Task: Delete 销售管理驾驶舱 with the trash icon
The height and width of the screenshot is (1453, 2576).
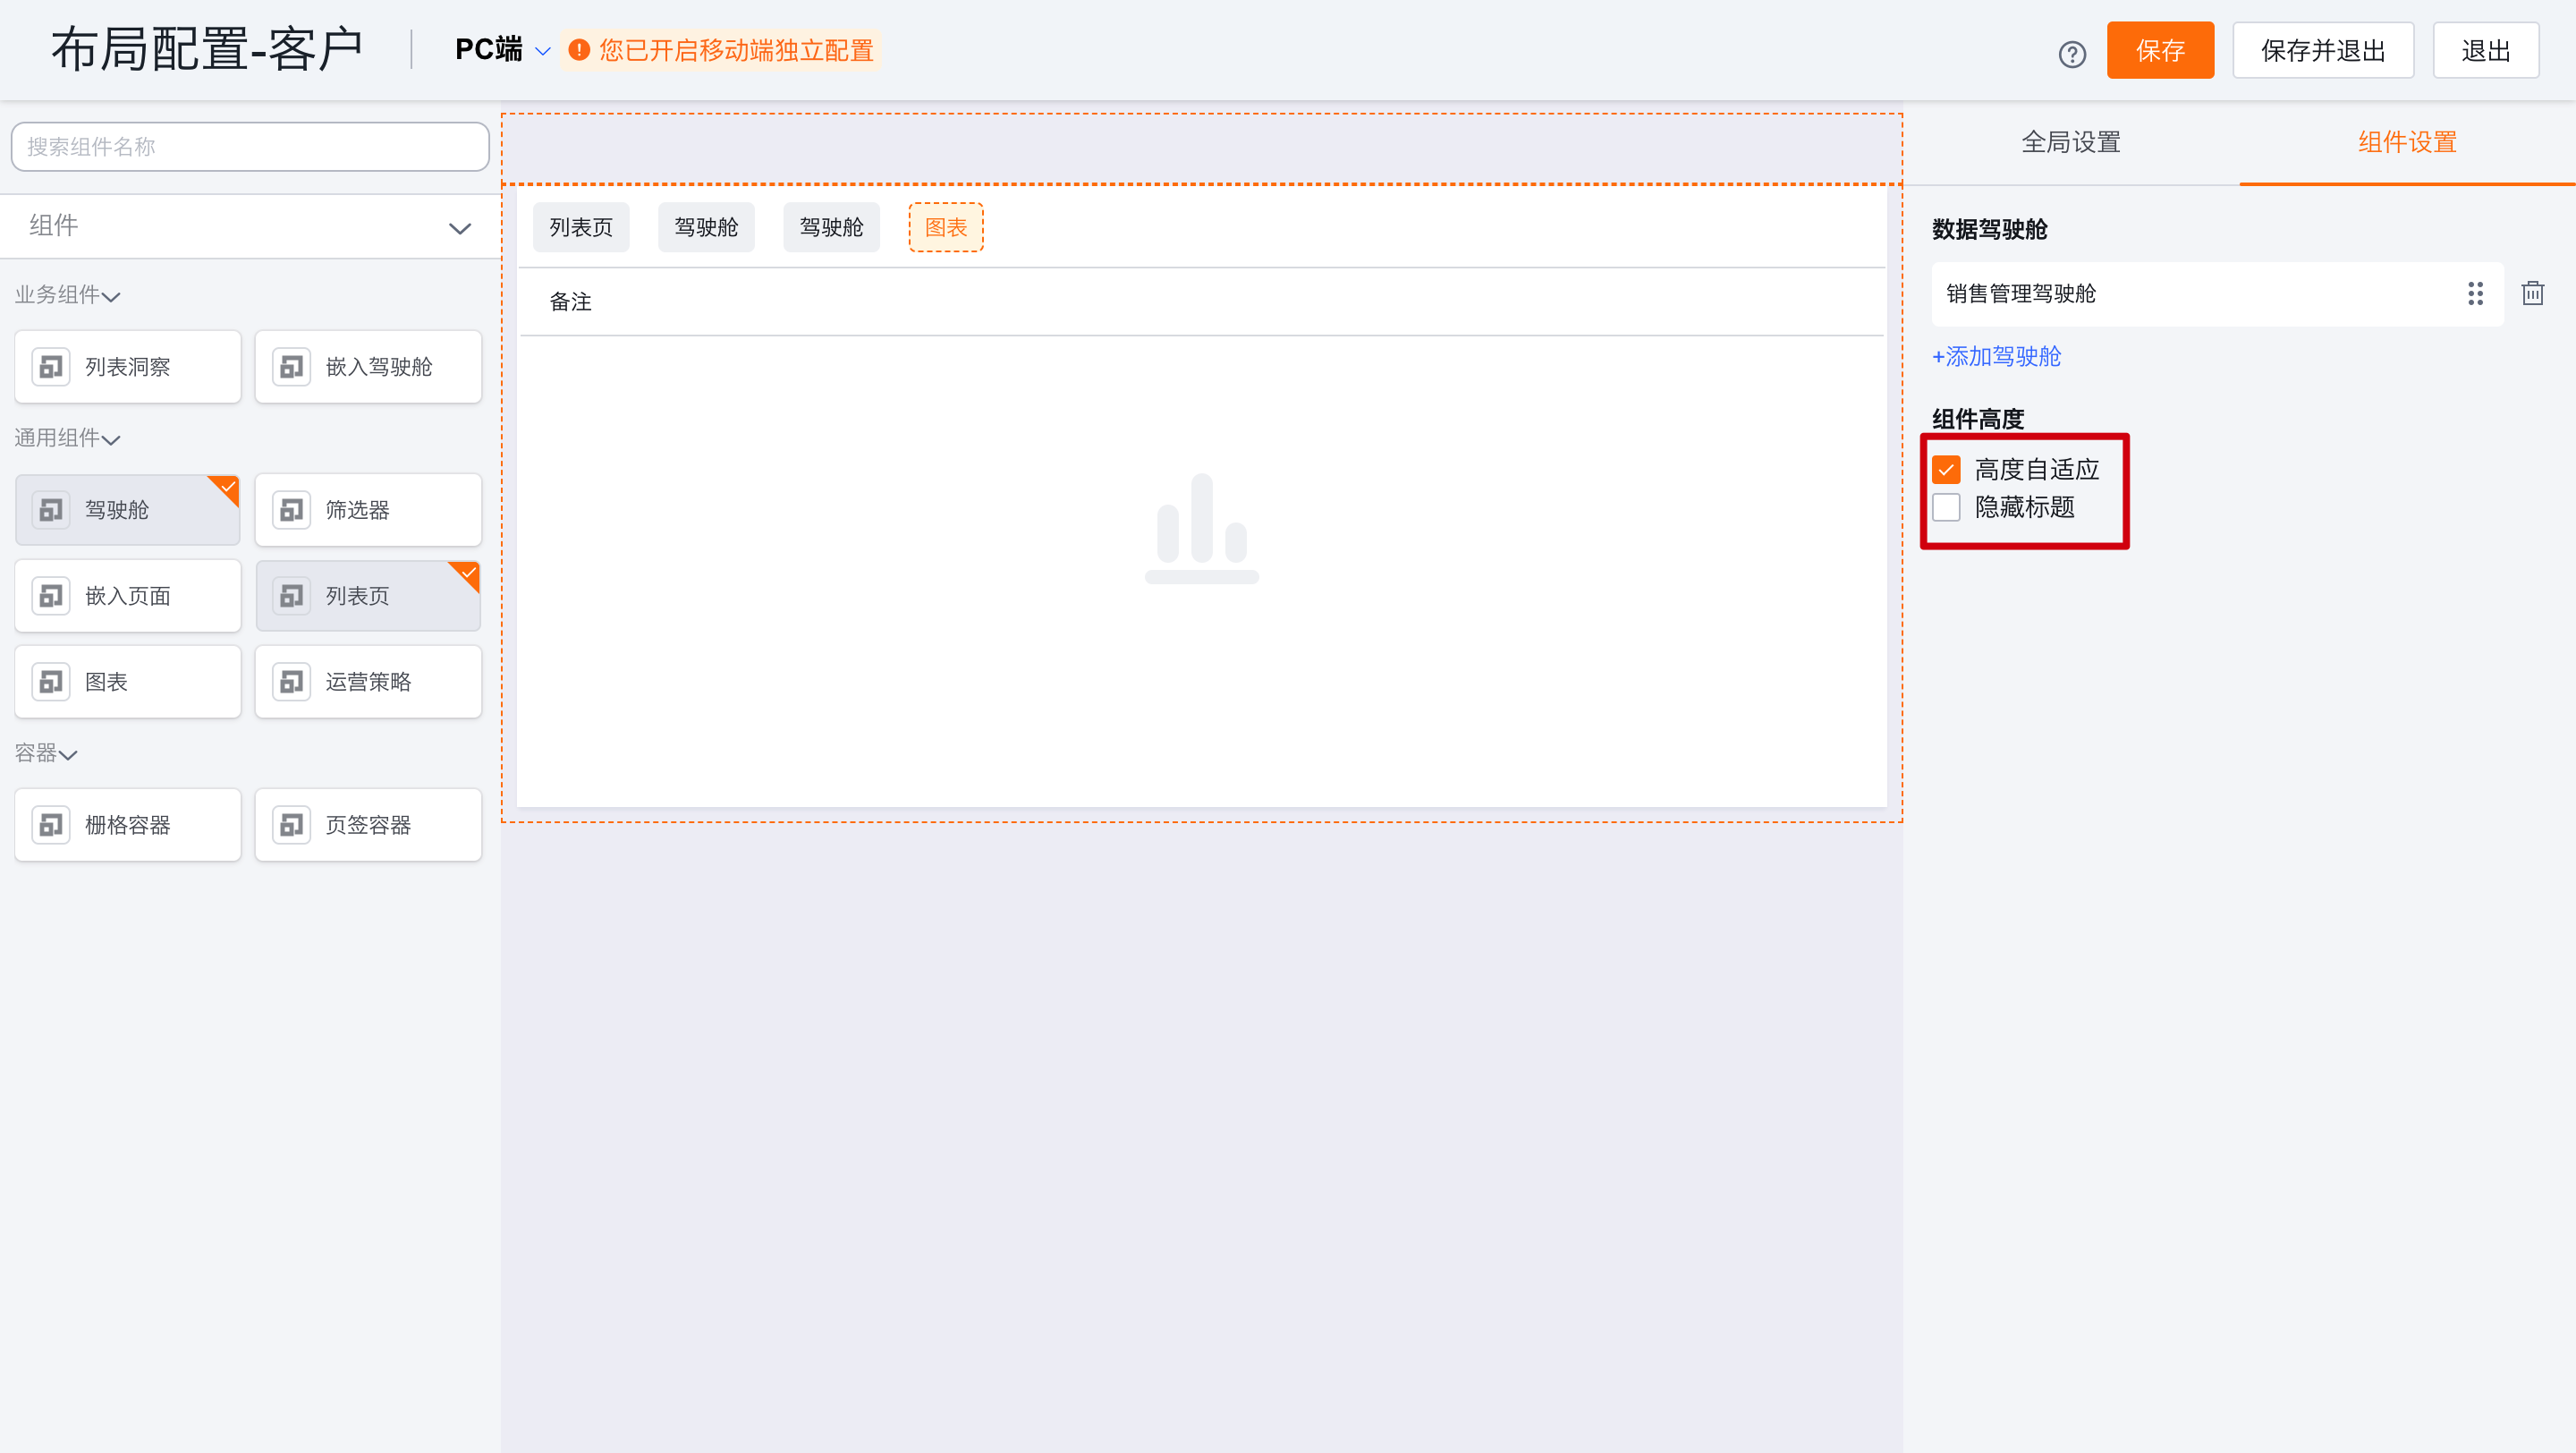Action: [2532, 293]
